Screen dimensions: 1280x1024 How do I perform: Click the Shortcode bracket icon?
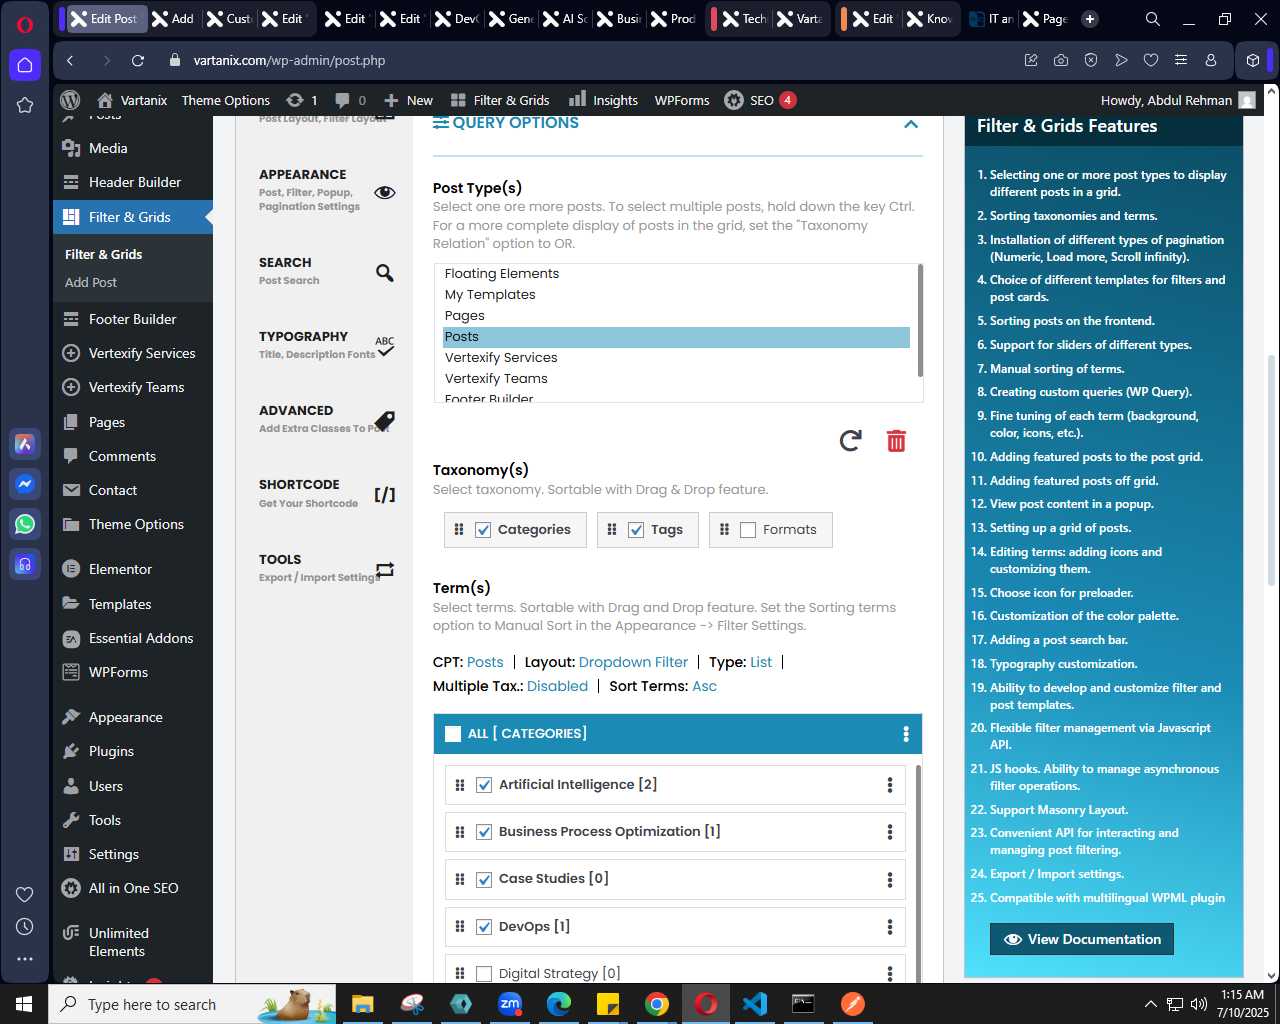point(384,494)
